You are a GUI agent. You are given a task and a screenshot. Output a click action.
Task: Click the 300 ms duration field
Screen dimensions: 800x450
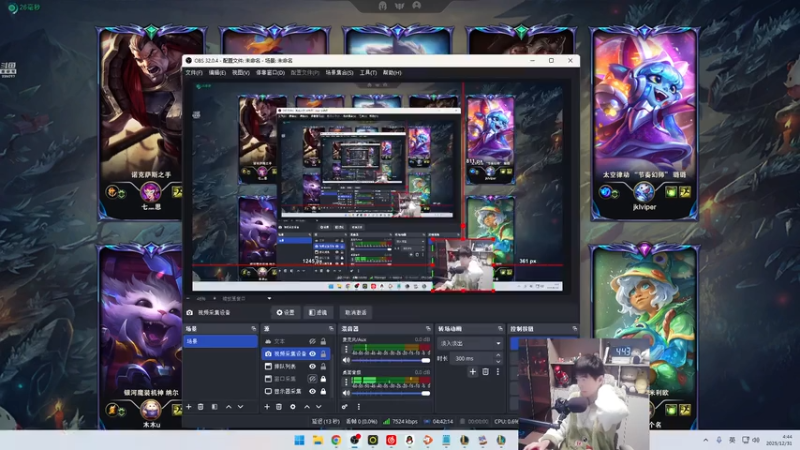tap(471, 359)
